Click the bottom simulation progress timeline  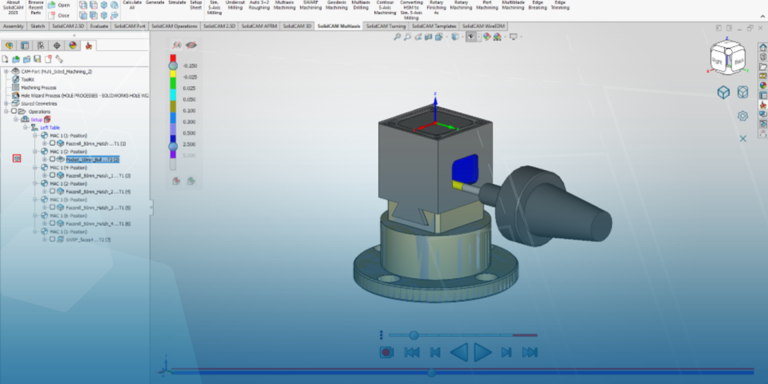[x=461, y=372]
